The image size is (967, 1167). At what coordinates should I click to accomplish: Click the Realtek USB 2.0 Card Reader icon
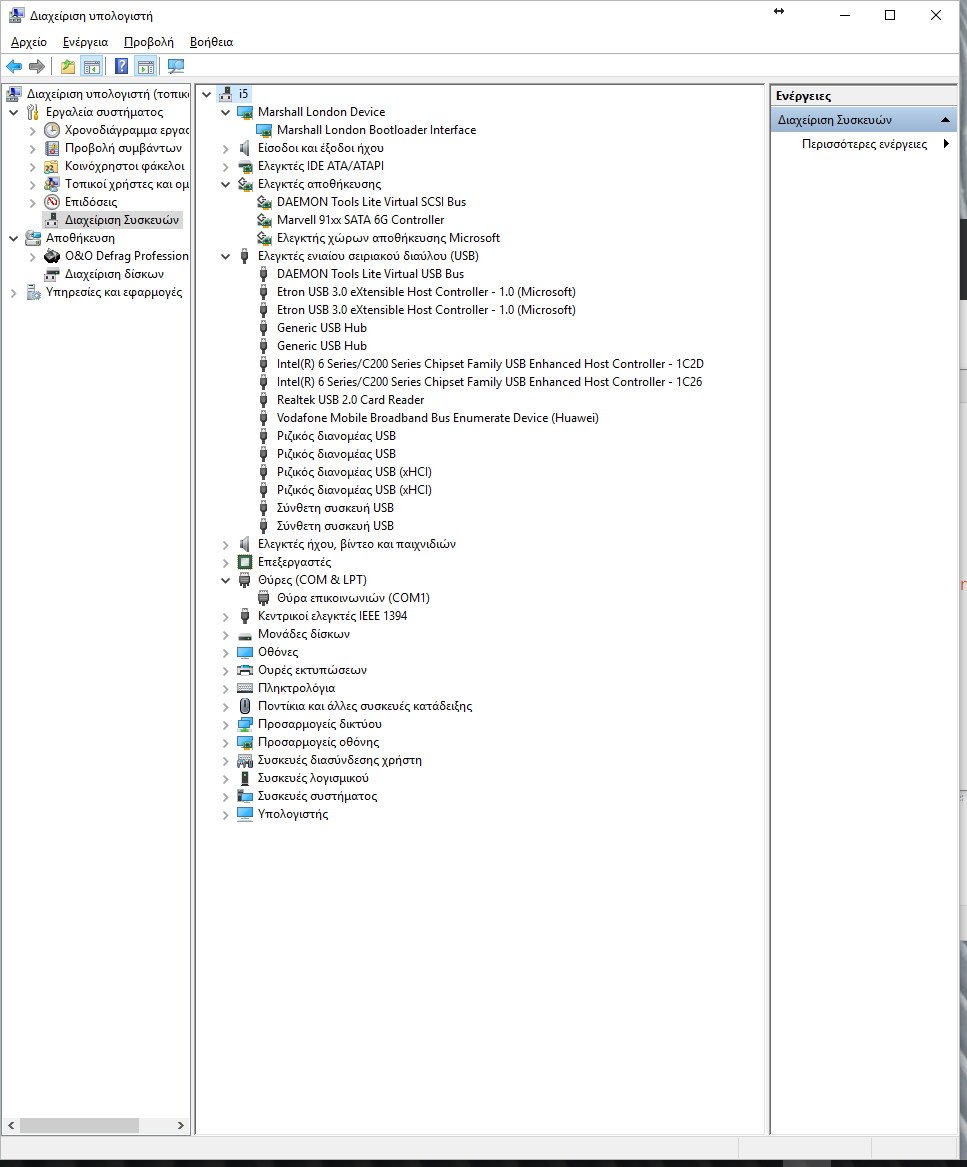[x=264, y=400]
